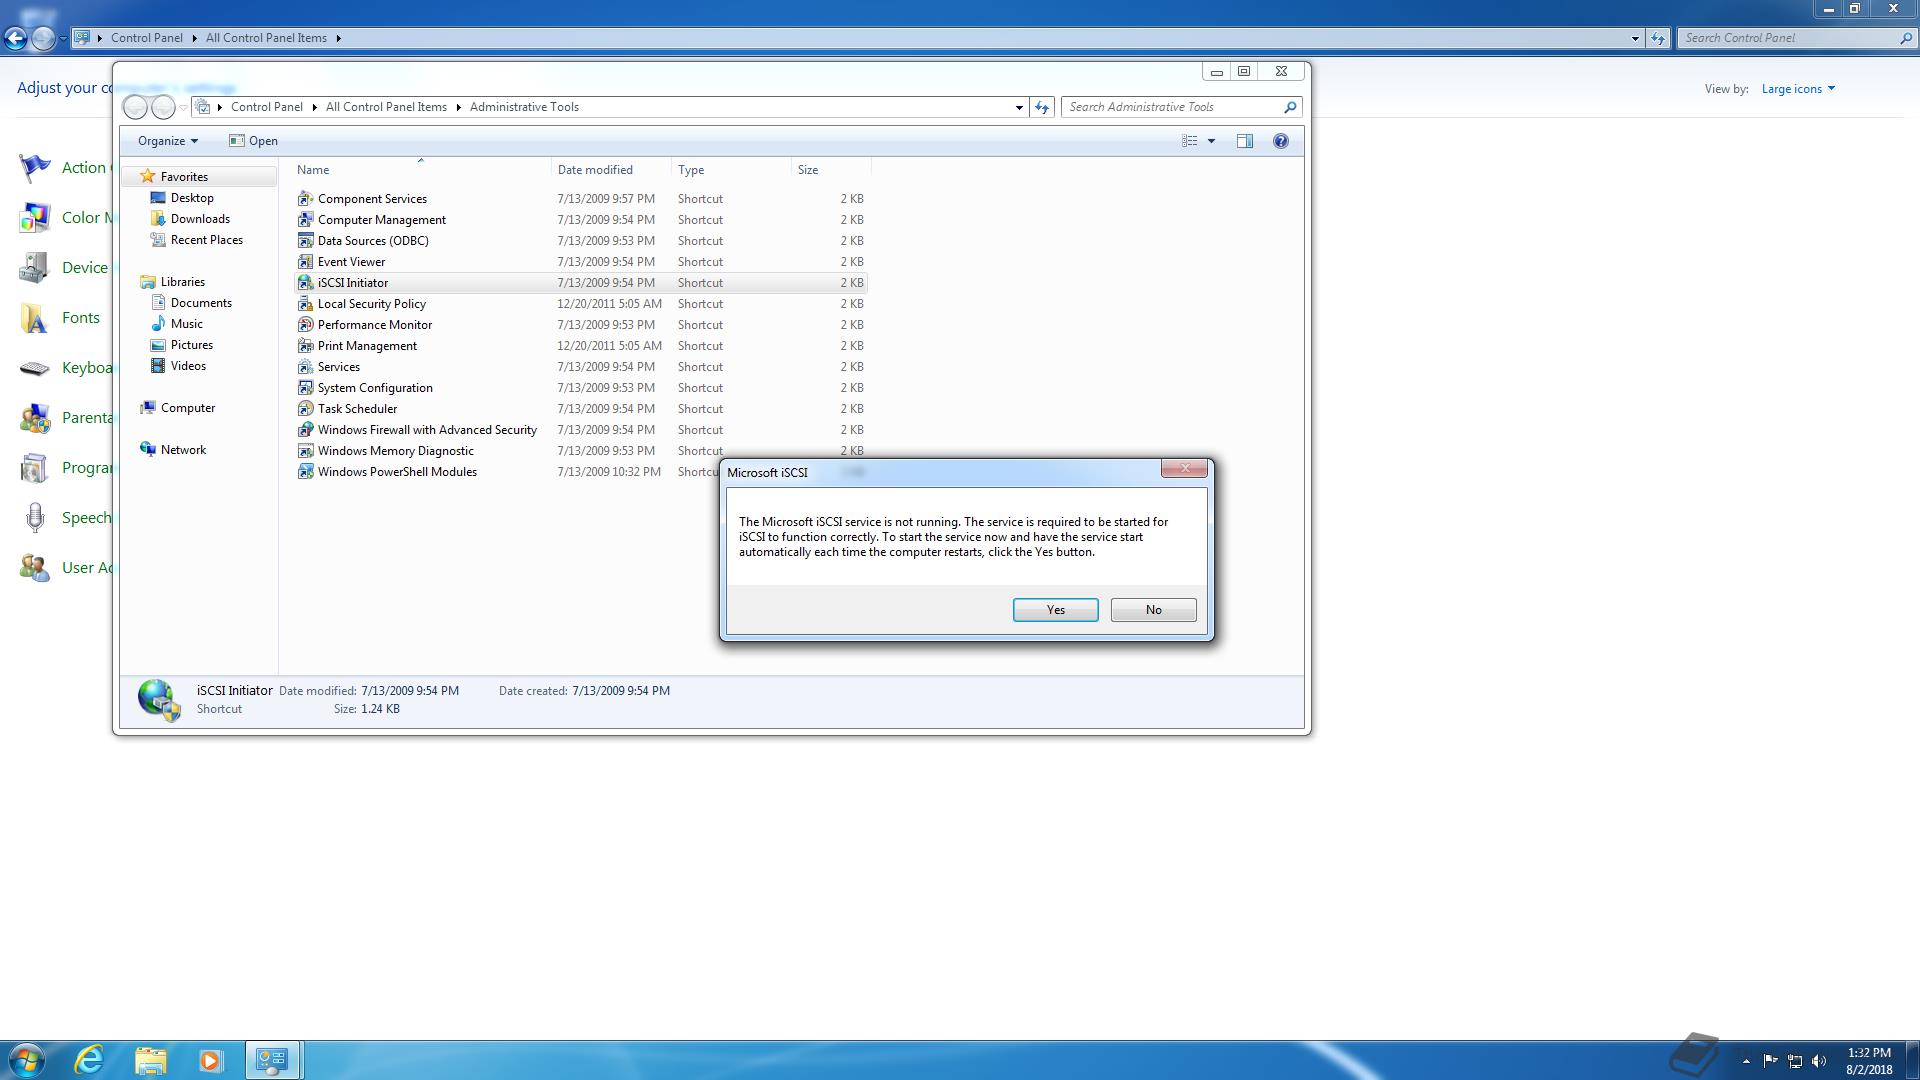This screenshot has height=1080, width=1920.
Task: Click No in the Microsoft iSCSI dialog
Action: (1153, 610)
